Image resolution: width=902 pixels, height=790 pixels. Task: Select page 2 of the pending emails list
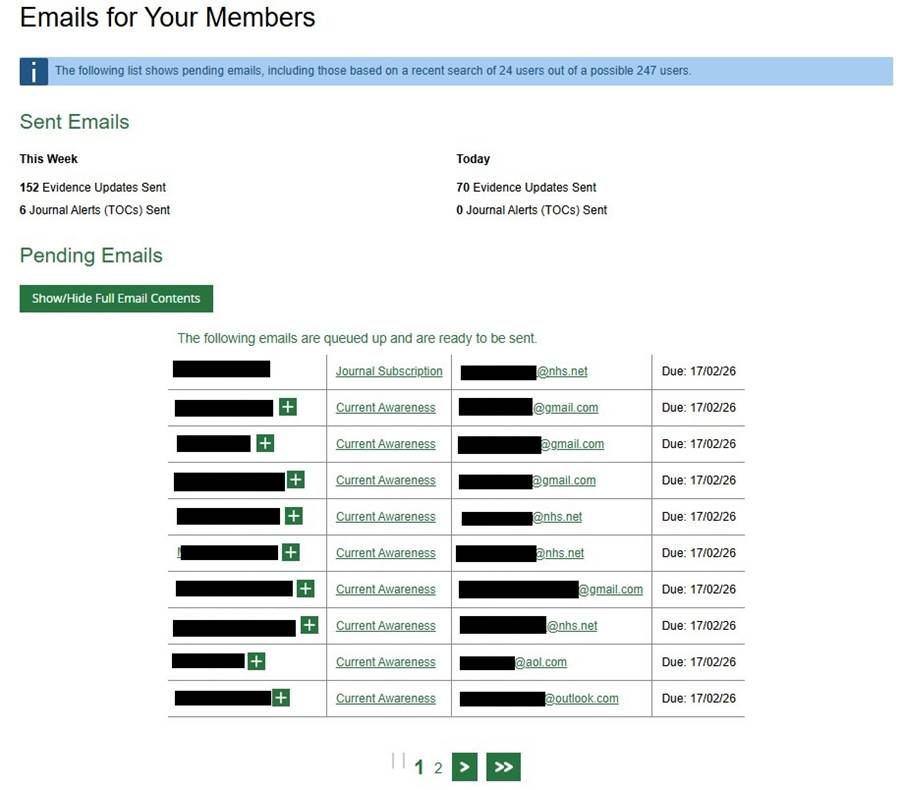(x=438, y=768)
